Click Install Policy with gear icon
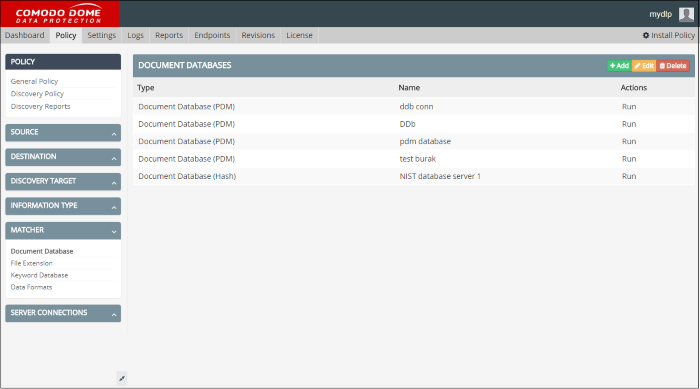 668,35
